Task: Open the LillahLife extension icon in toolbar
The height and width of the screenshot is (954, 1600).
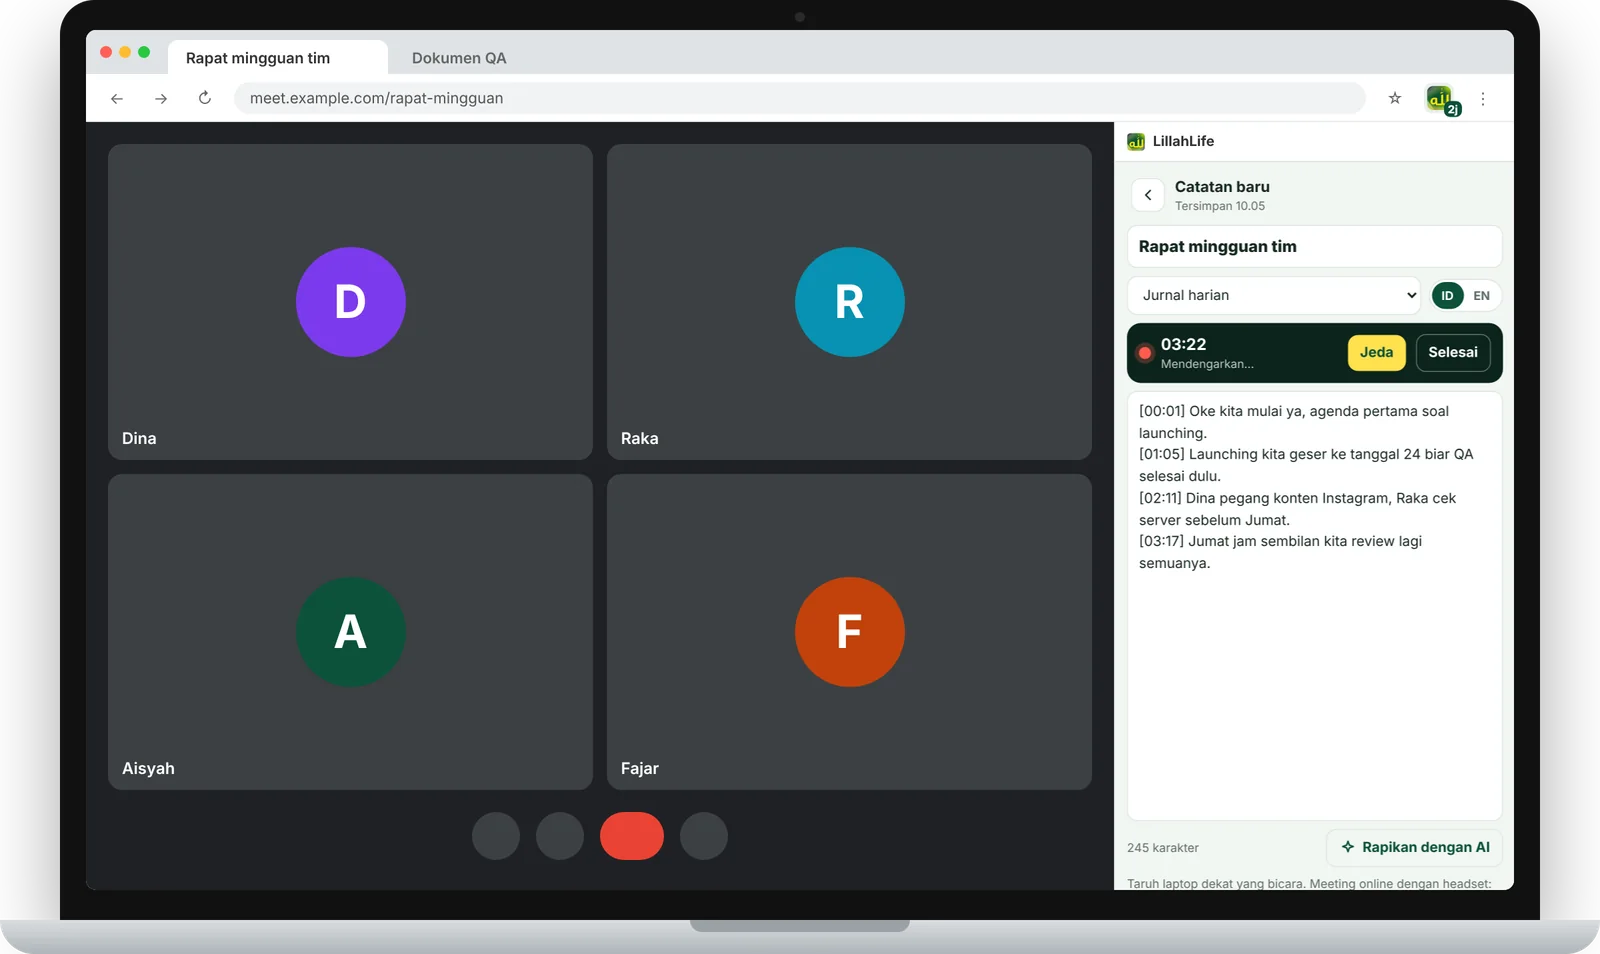Action: (1441, 99)
